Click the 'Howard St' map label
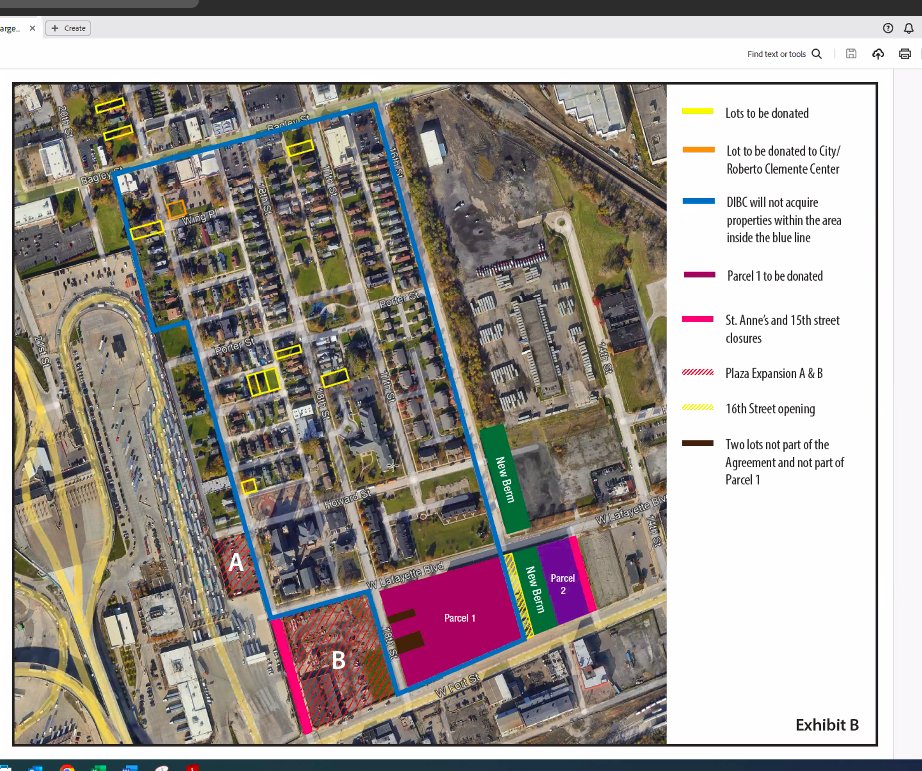 (x=348, y=500)
